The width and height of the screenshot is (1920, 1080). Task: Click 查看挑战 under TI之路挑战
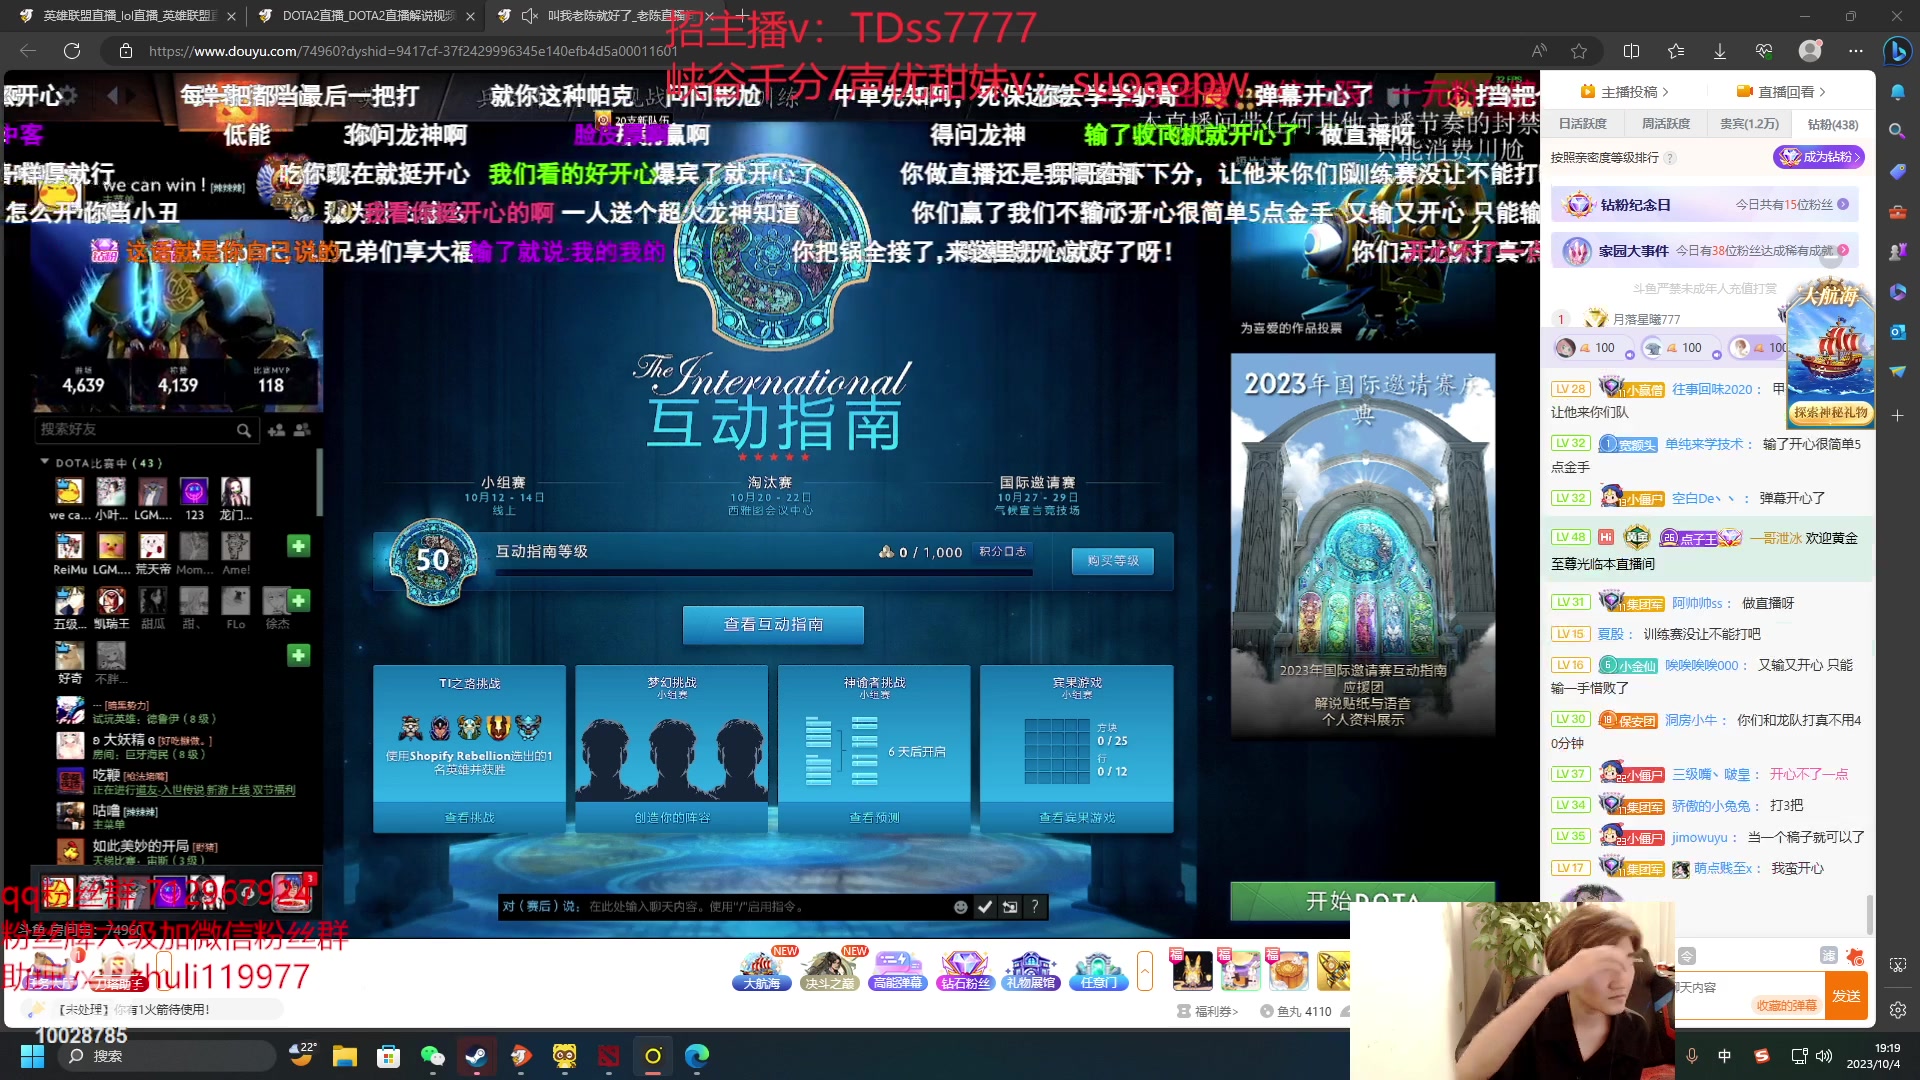[x=469, y=818]
